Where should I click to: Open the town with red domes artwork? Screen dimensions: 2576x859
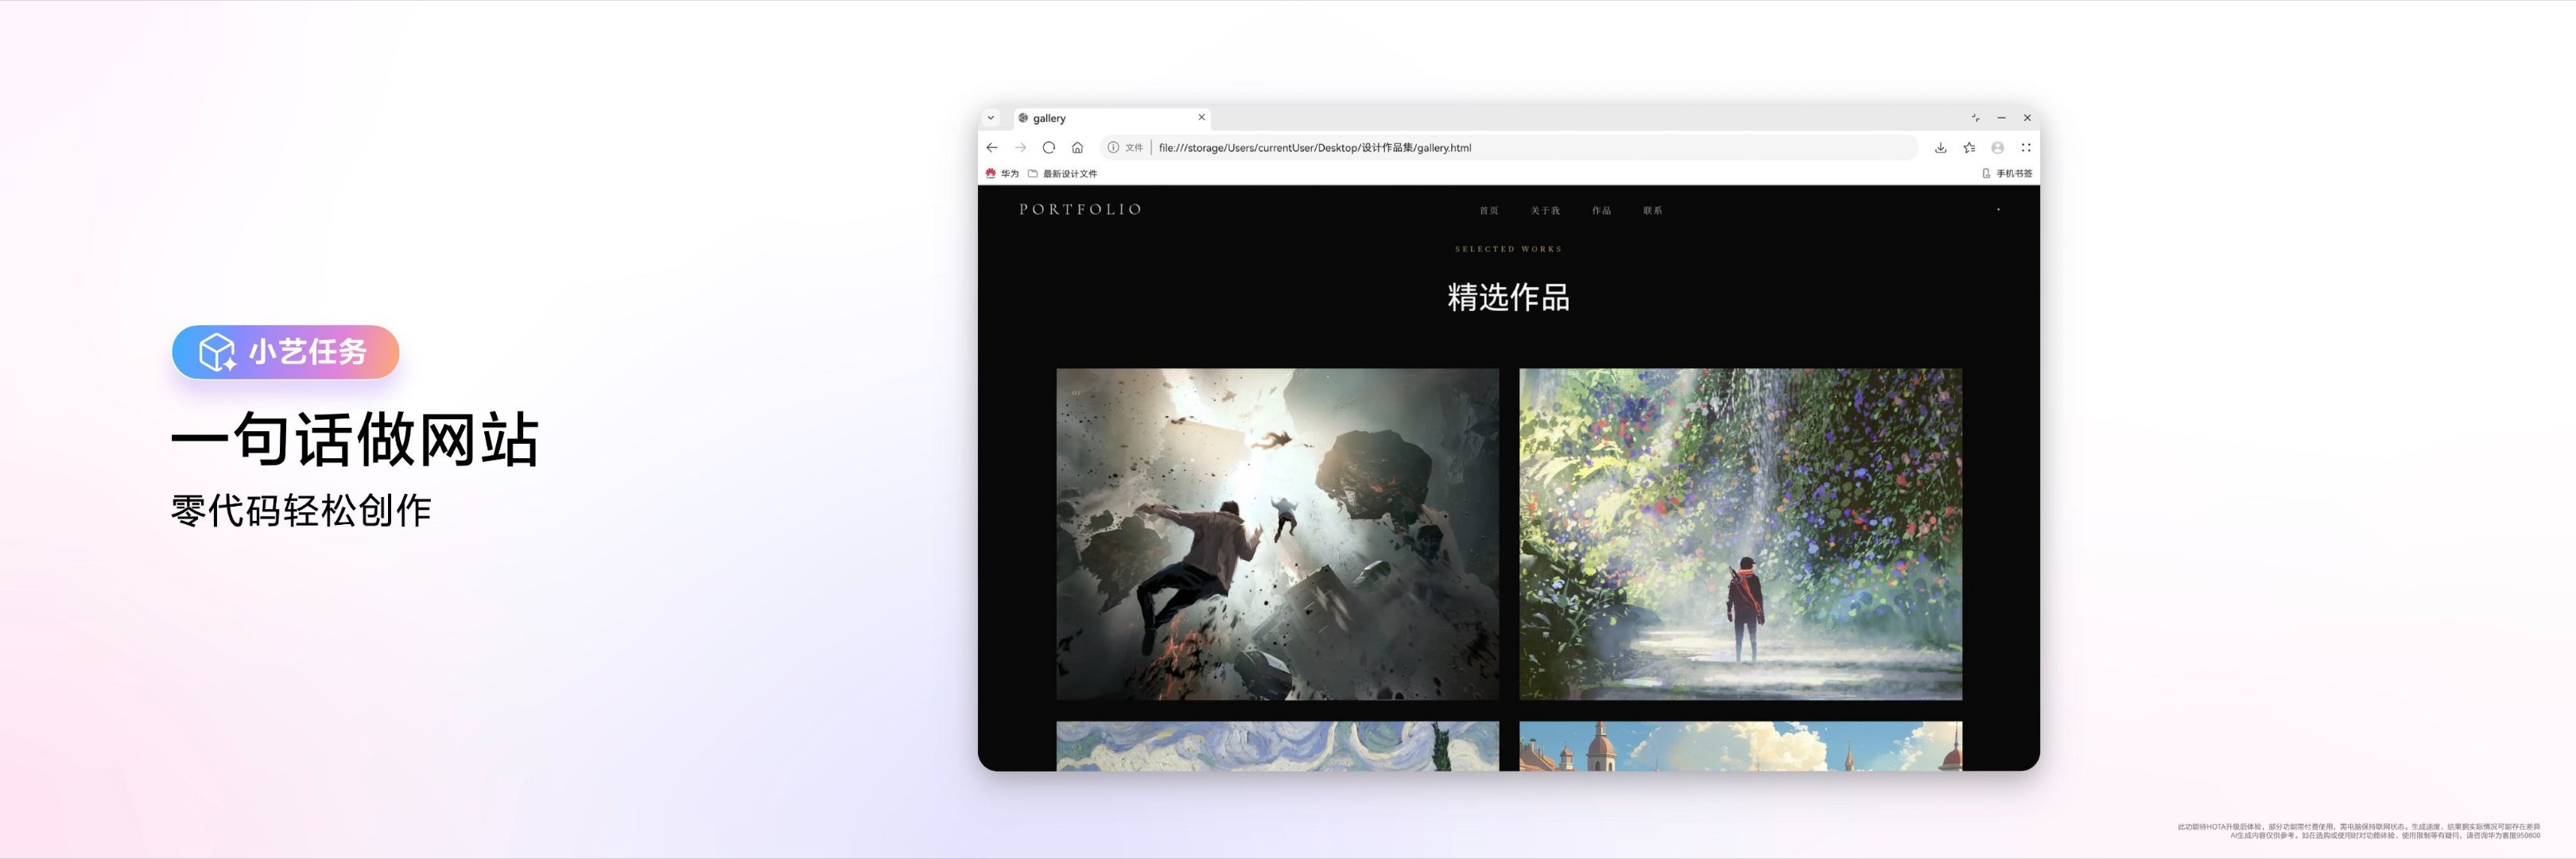1740,746
